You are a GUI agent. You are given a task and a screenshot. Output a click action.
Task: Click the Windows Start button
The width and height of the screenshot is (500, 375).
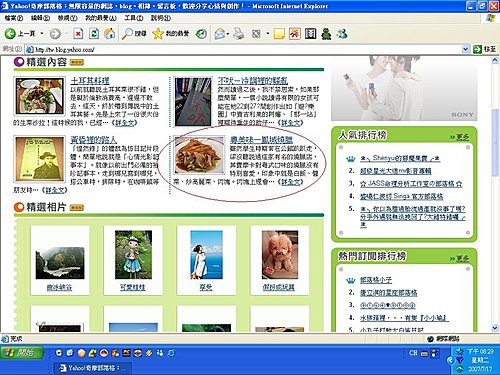click(22, 353)
